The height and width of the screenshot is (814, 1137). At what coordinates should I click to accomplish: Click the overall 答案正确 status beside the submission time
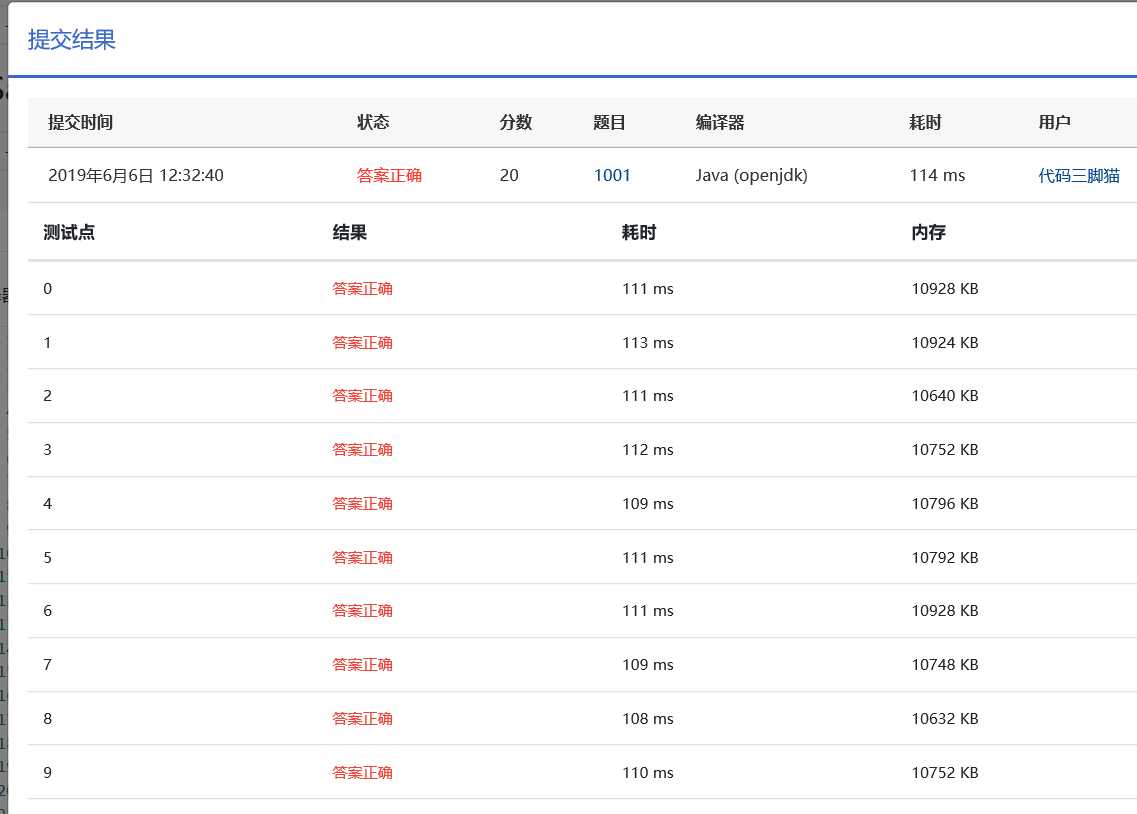389,175
